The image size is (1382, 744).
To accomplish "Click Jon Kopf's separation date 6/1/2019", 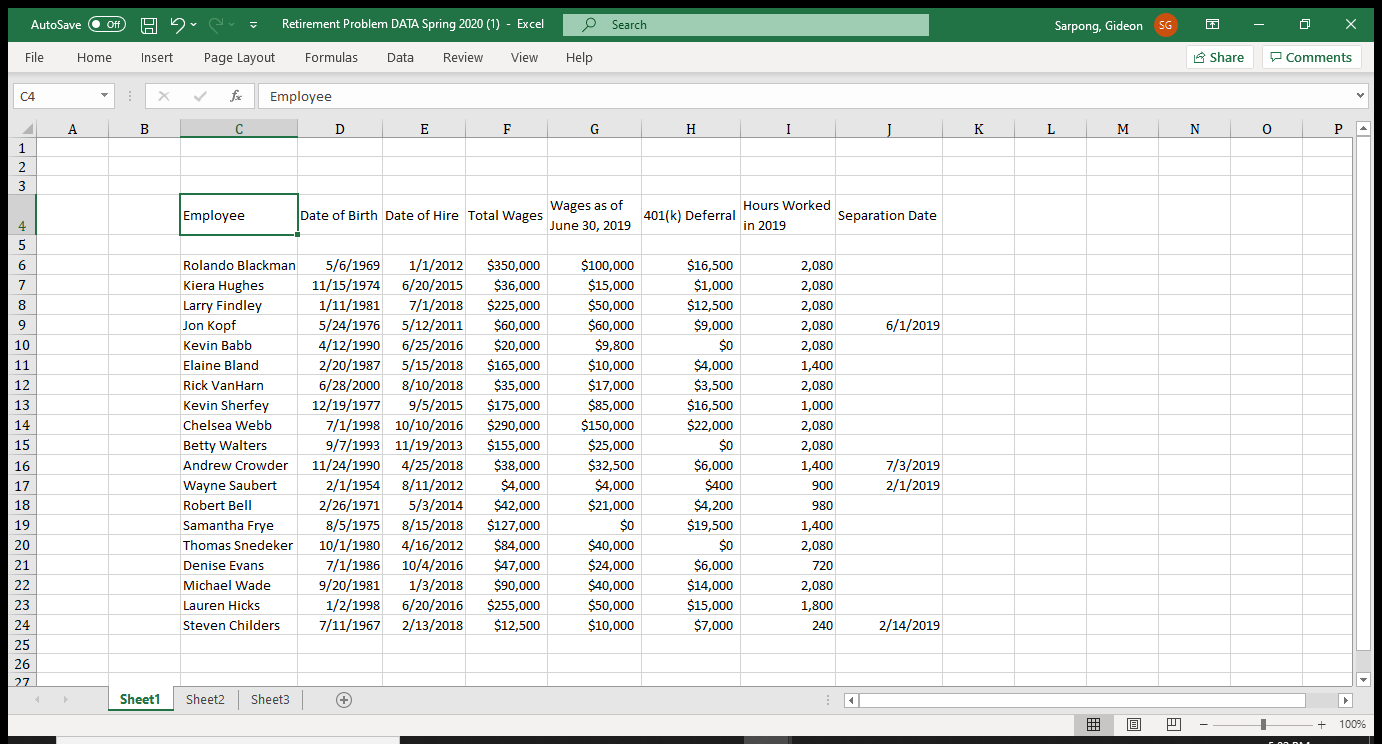I will pos(889,325).
